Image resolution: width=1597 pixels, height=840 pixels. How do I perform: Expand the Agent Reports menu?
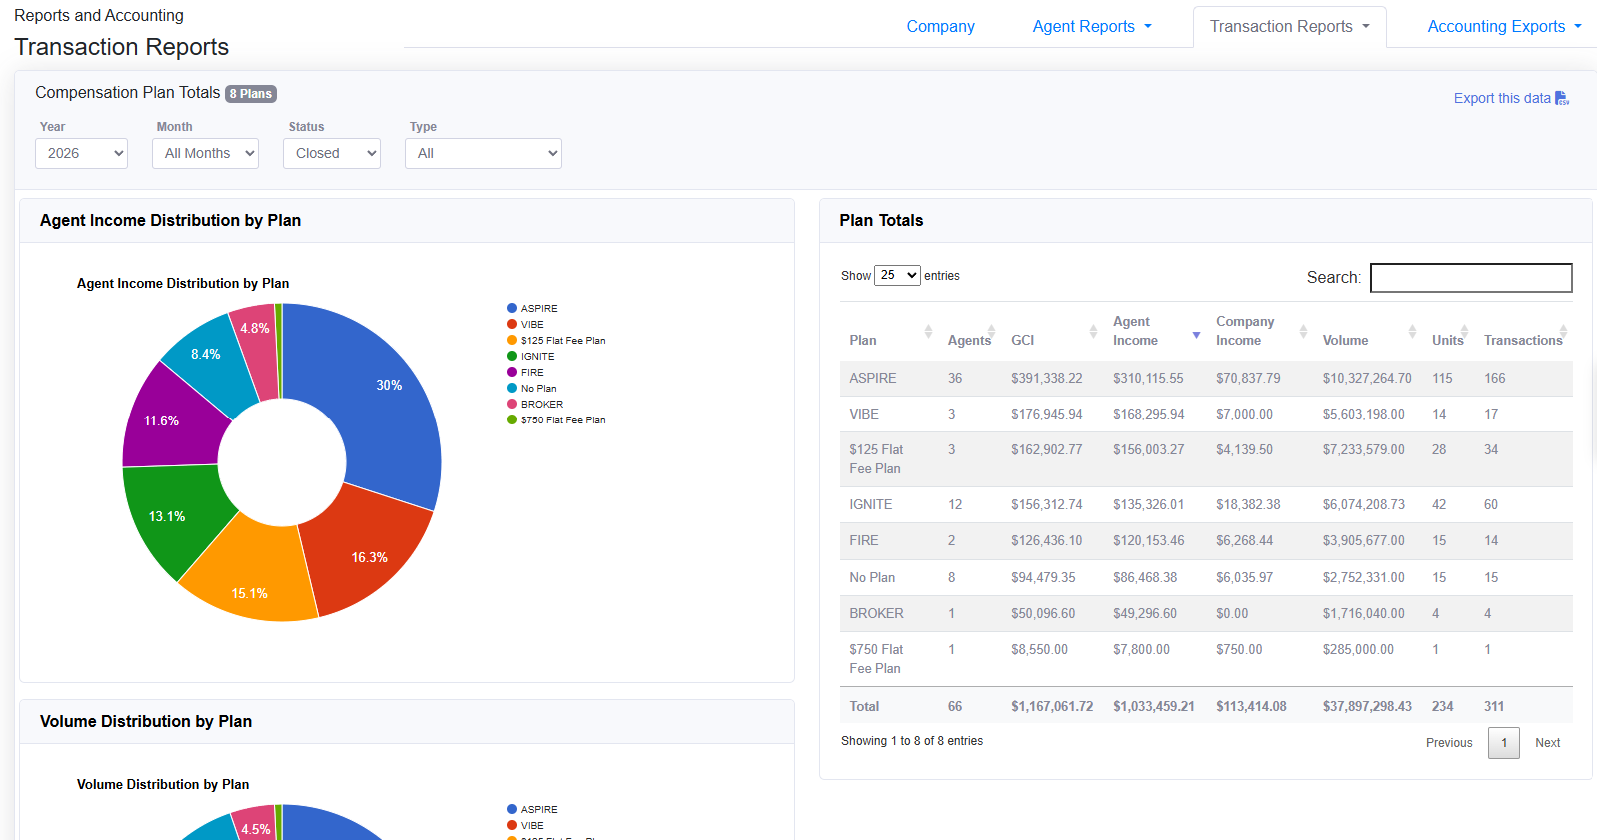coord(1092,26)
